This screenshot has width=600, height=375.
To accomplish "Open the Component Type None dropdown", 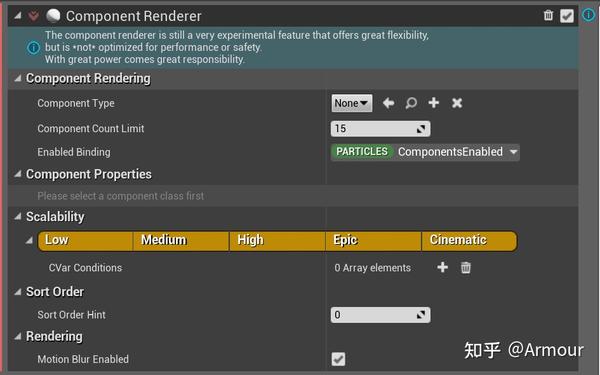I will click(352, 103).
